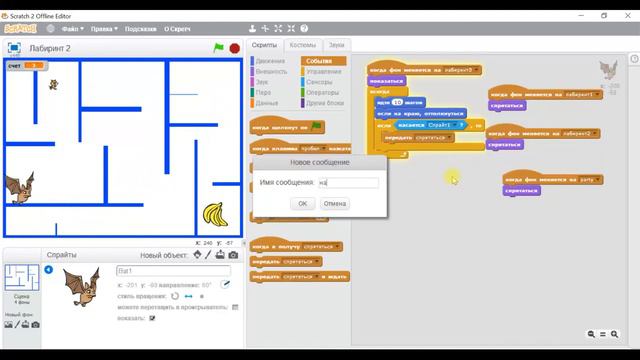The width and height of the screenshot is (640, 360).
Task: Switch to Костюмы tab
Action: click(302, 45)
